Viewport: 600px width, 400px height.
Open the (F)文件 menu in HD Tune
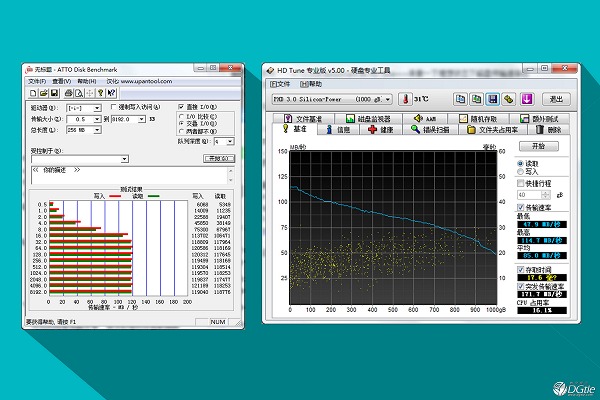[280, 84]
